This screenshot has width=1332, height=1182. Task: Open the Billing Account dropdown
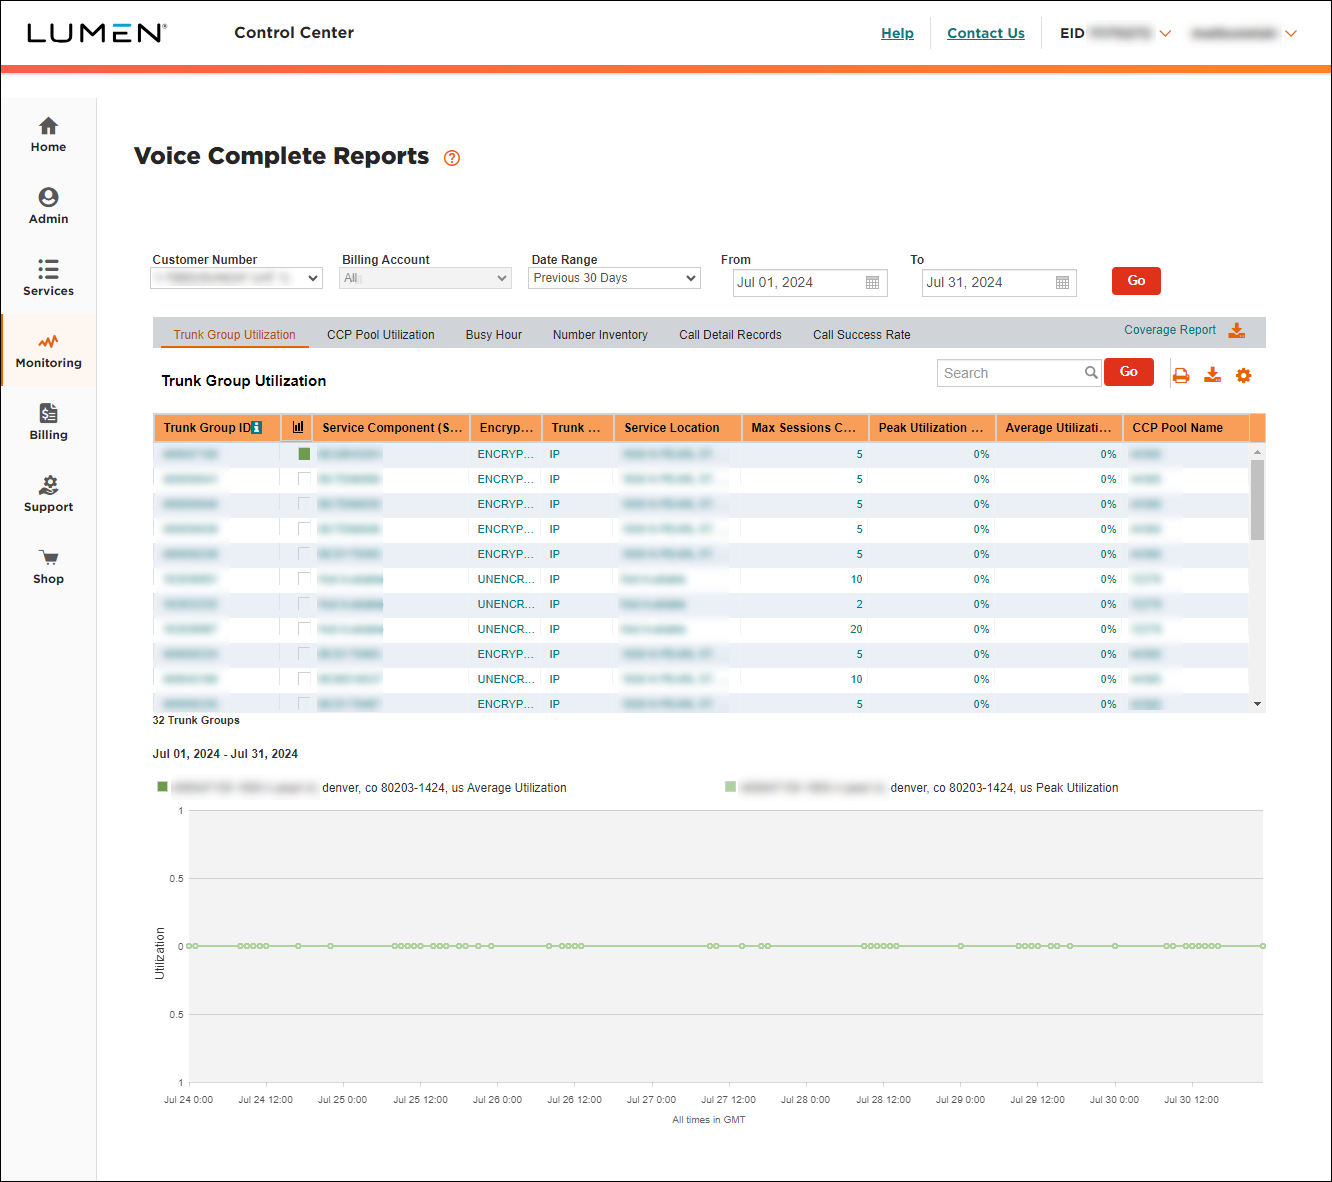[425, 277]
